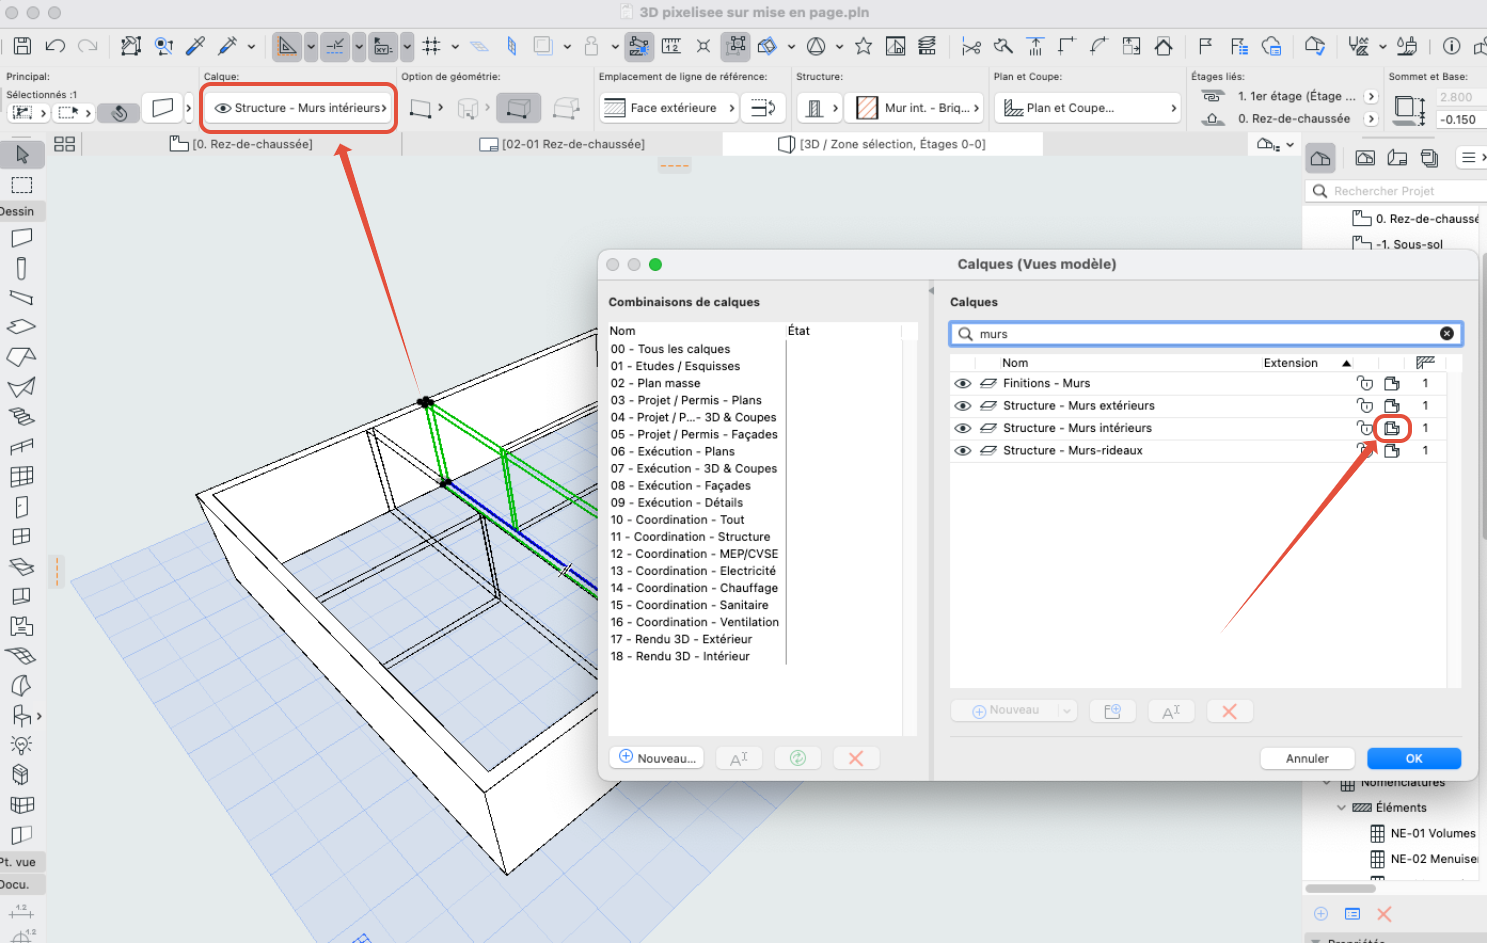Select the Arrow tool in the toolbox

[x=22, y=154]
